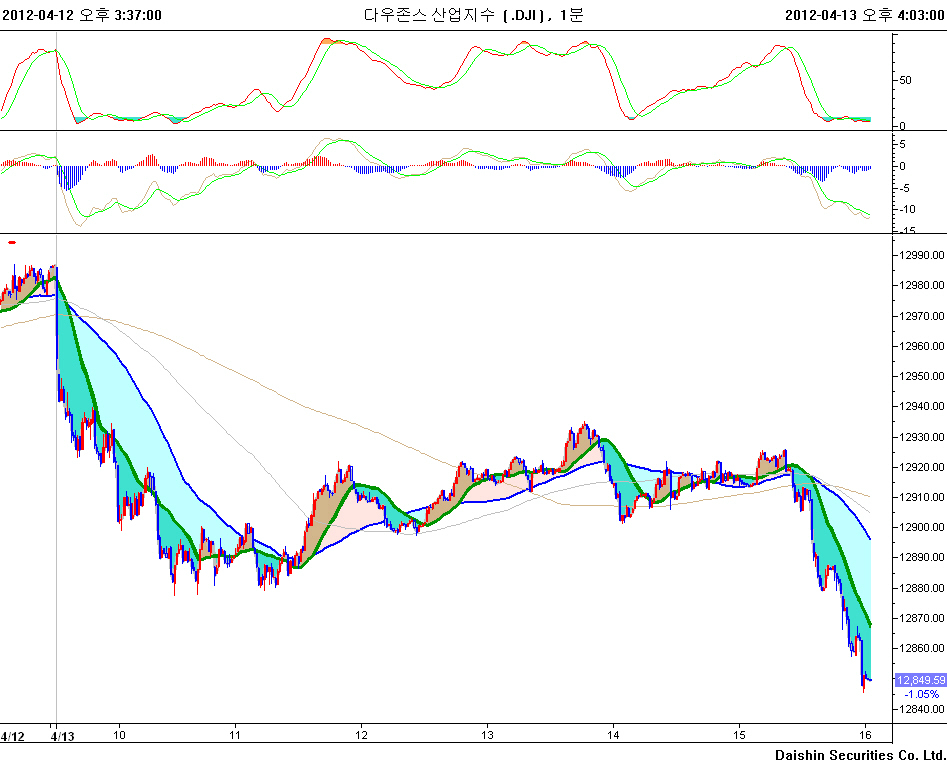Click the 14 hour tick on time axis
Screen dimensions: 947x767
click(x=613, y=736)
